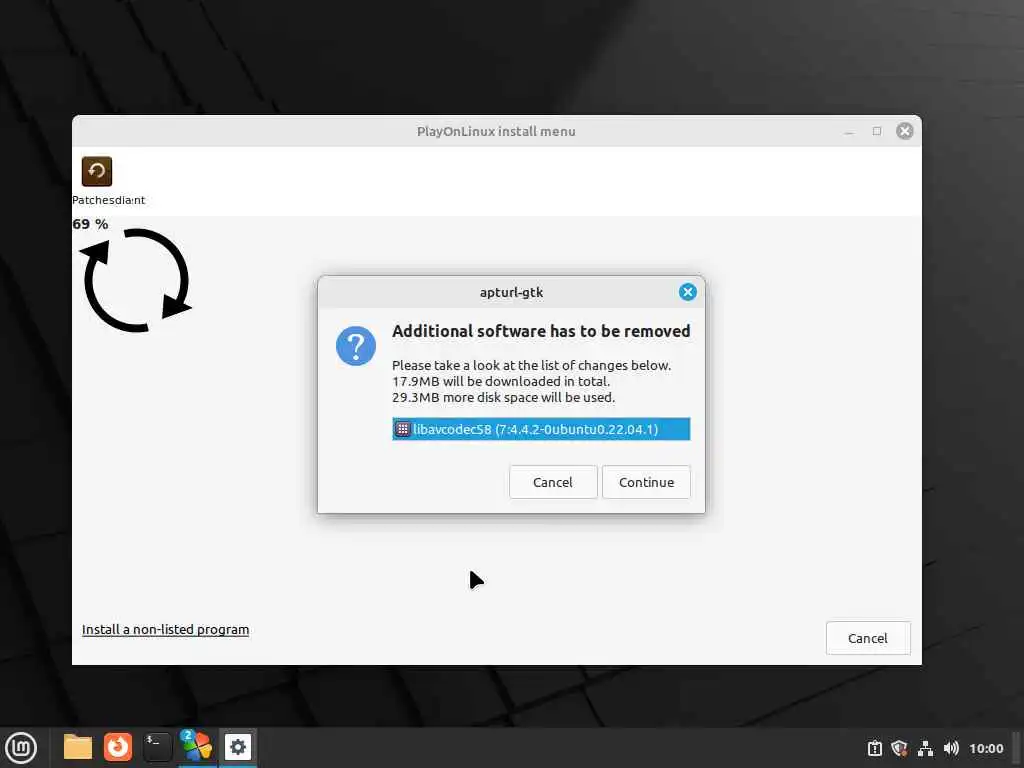Click 'Additional software has to be removed' heading
Viewport: 1024px width, 768px height.
541,331
